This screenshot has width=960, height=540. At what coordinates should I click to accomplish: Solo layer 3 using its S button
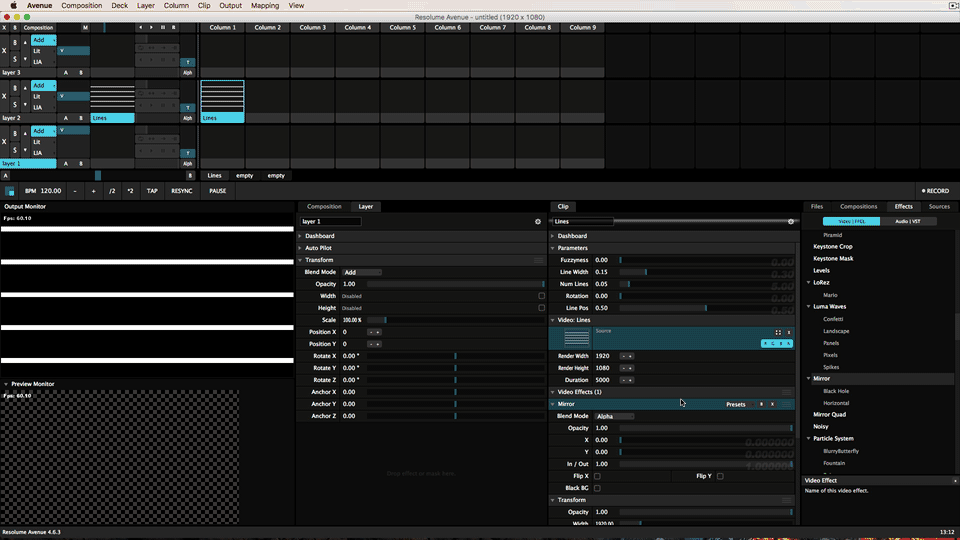(x=15, y=59)
